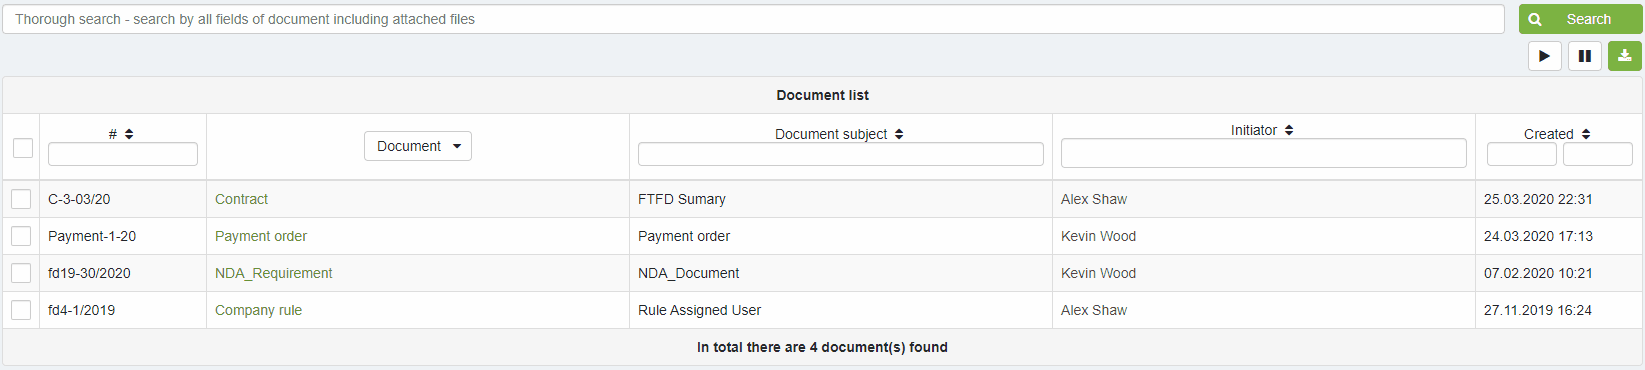Check the fd4-1/2019 row checkbox
The width and height of the screenshot is (1645, 370).
pos(21,310)
